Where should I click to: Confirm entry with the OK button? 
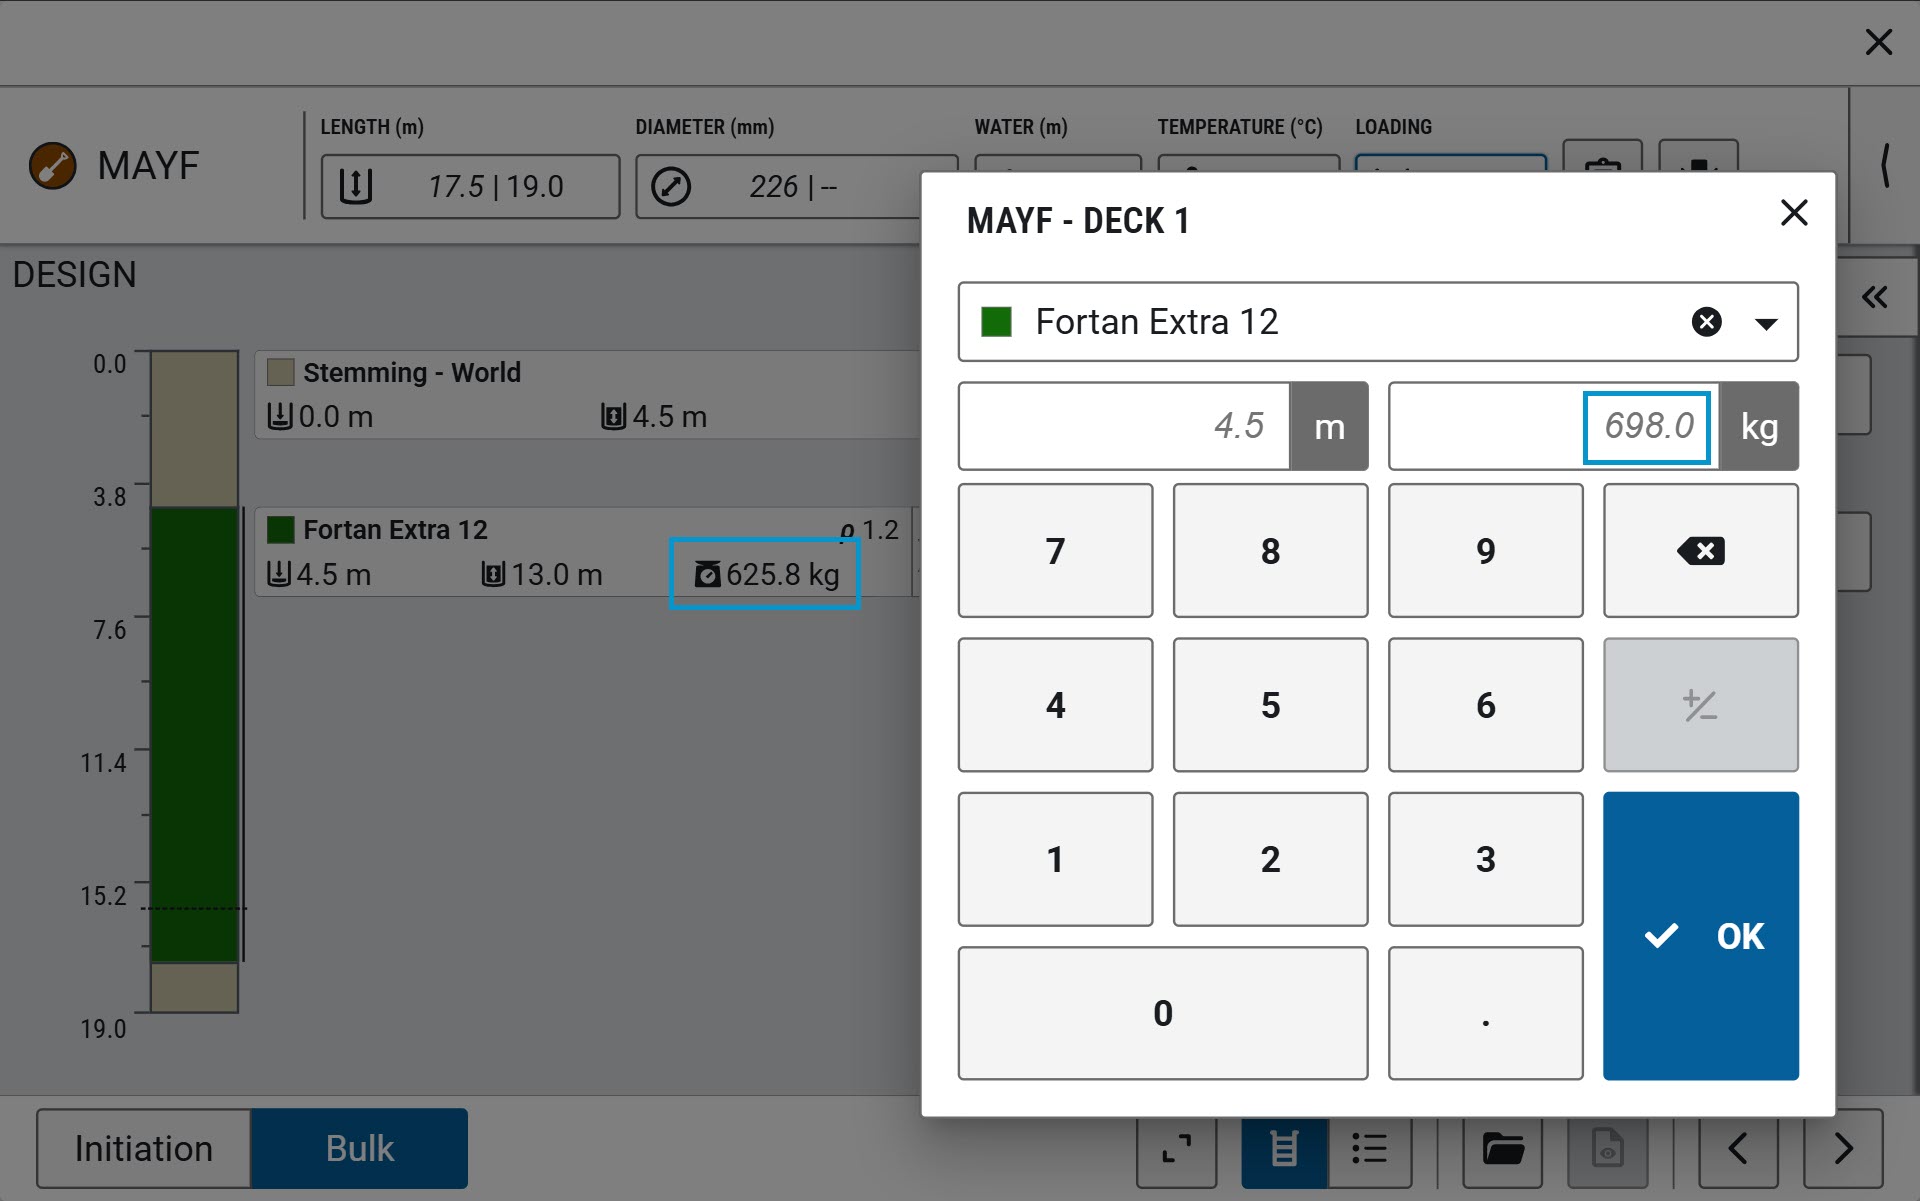click(1700, 936)
